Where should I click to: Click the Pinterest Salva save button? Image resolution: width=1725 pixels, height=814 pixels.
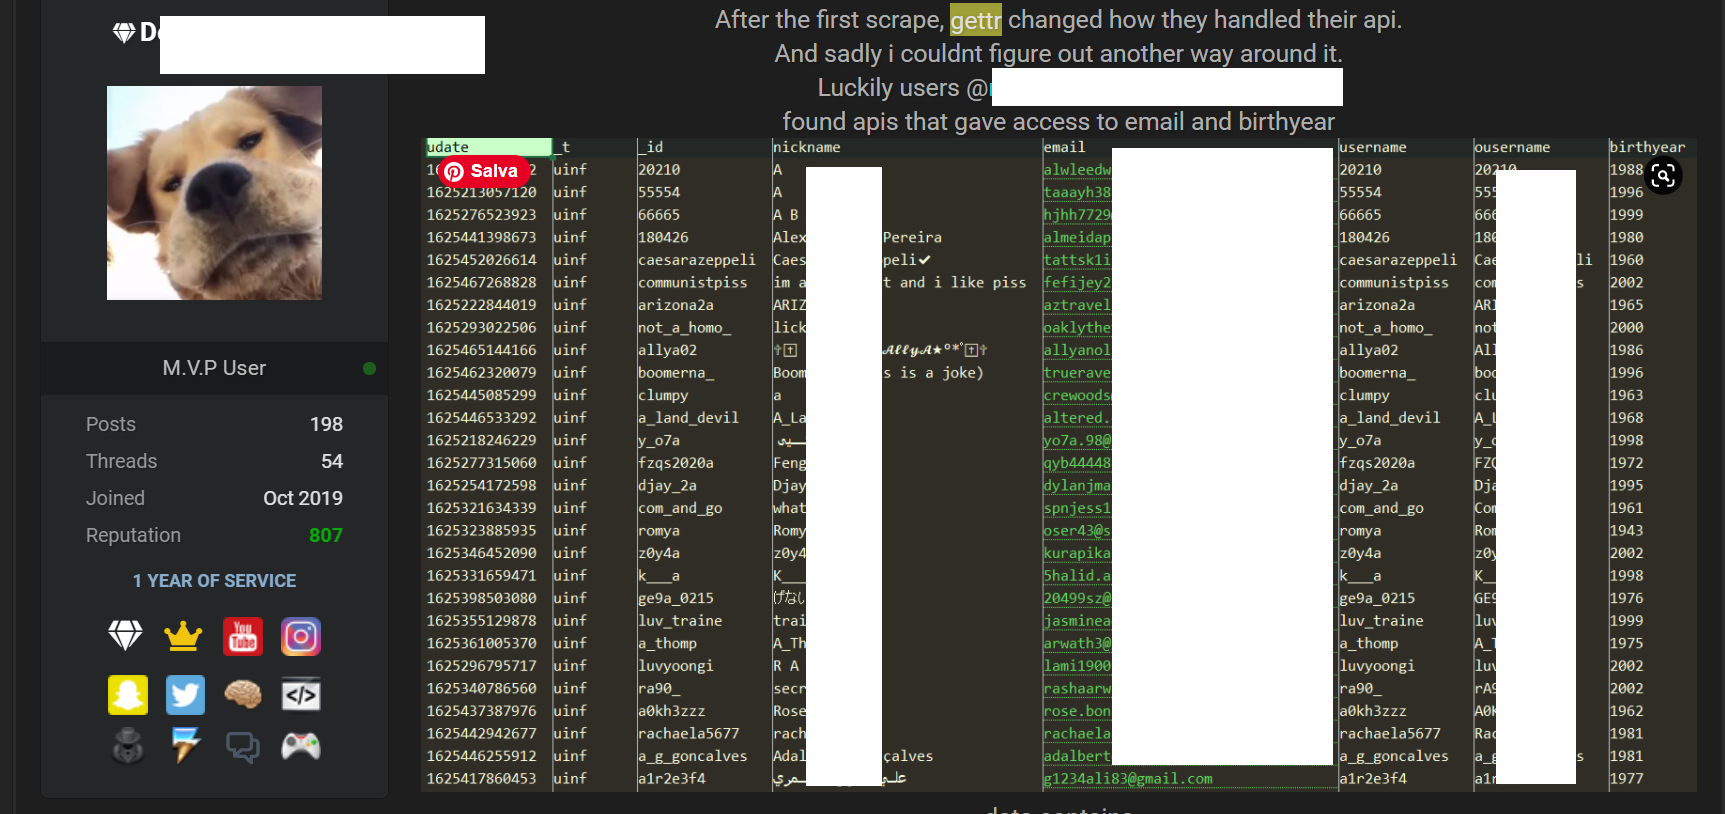pyautogui.click(x=484, y=171)
